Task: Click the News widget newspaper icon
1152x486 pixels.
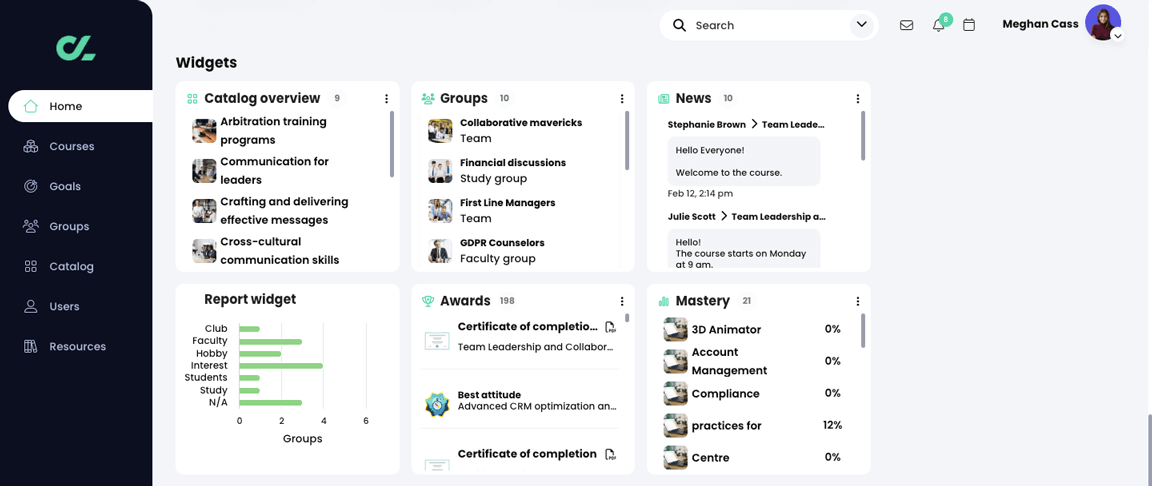Action: click(663, 98)
